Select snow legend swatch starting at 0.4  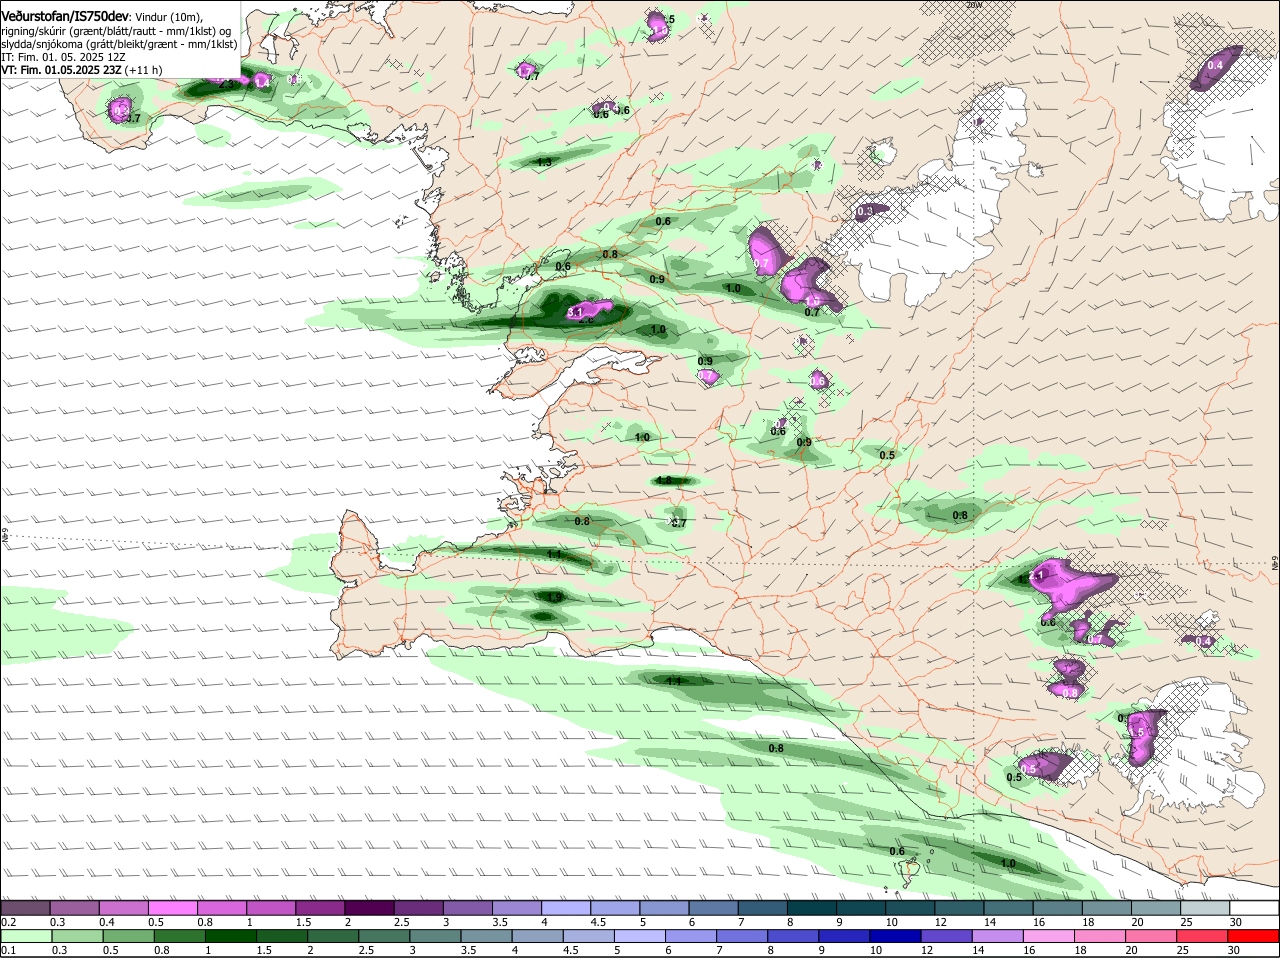point(123,908)
